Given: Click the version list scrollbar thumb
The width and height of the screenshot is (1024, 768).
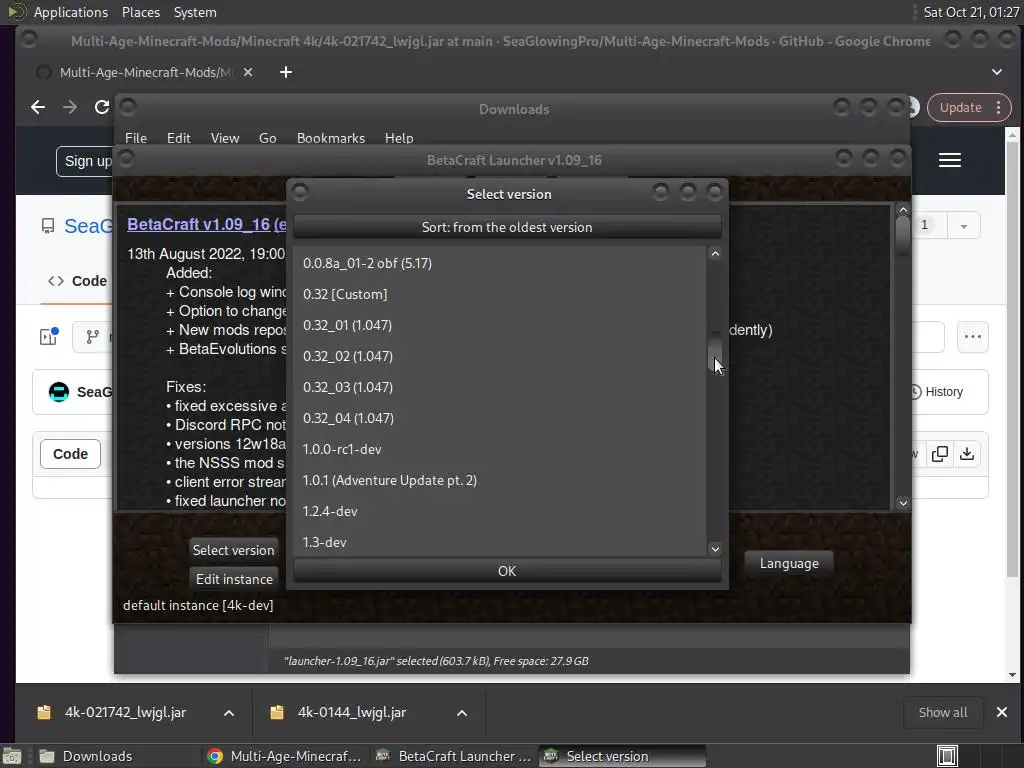Looking at the screenshot, I should (x=715, y=351).
